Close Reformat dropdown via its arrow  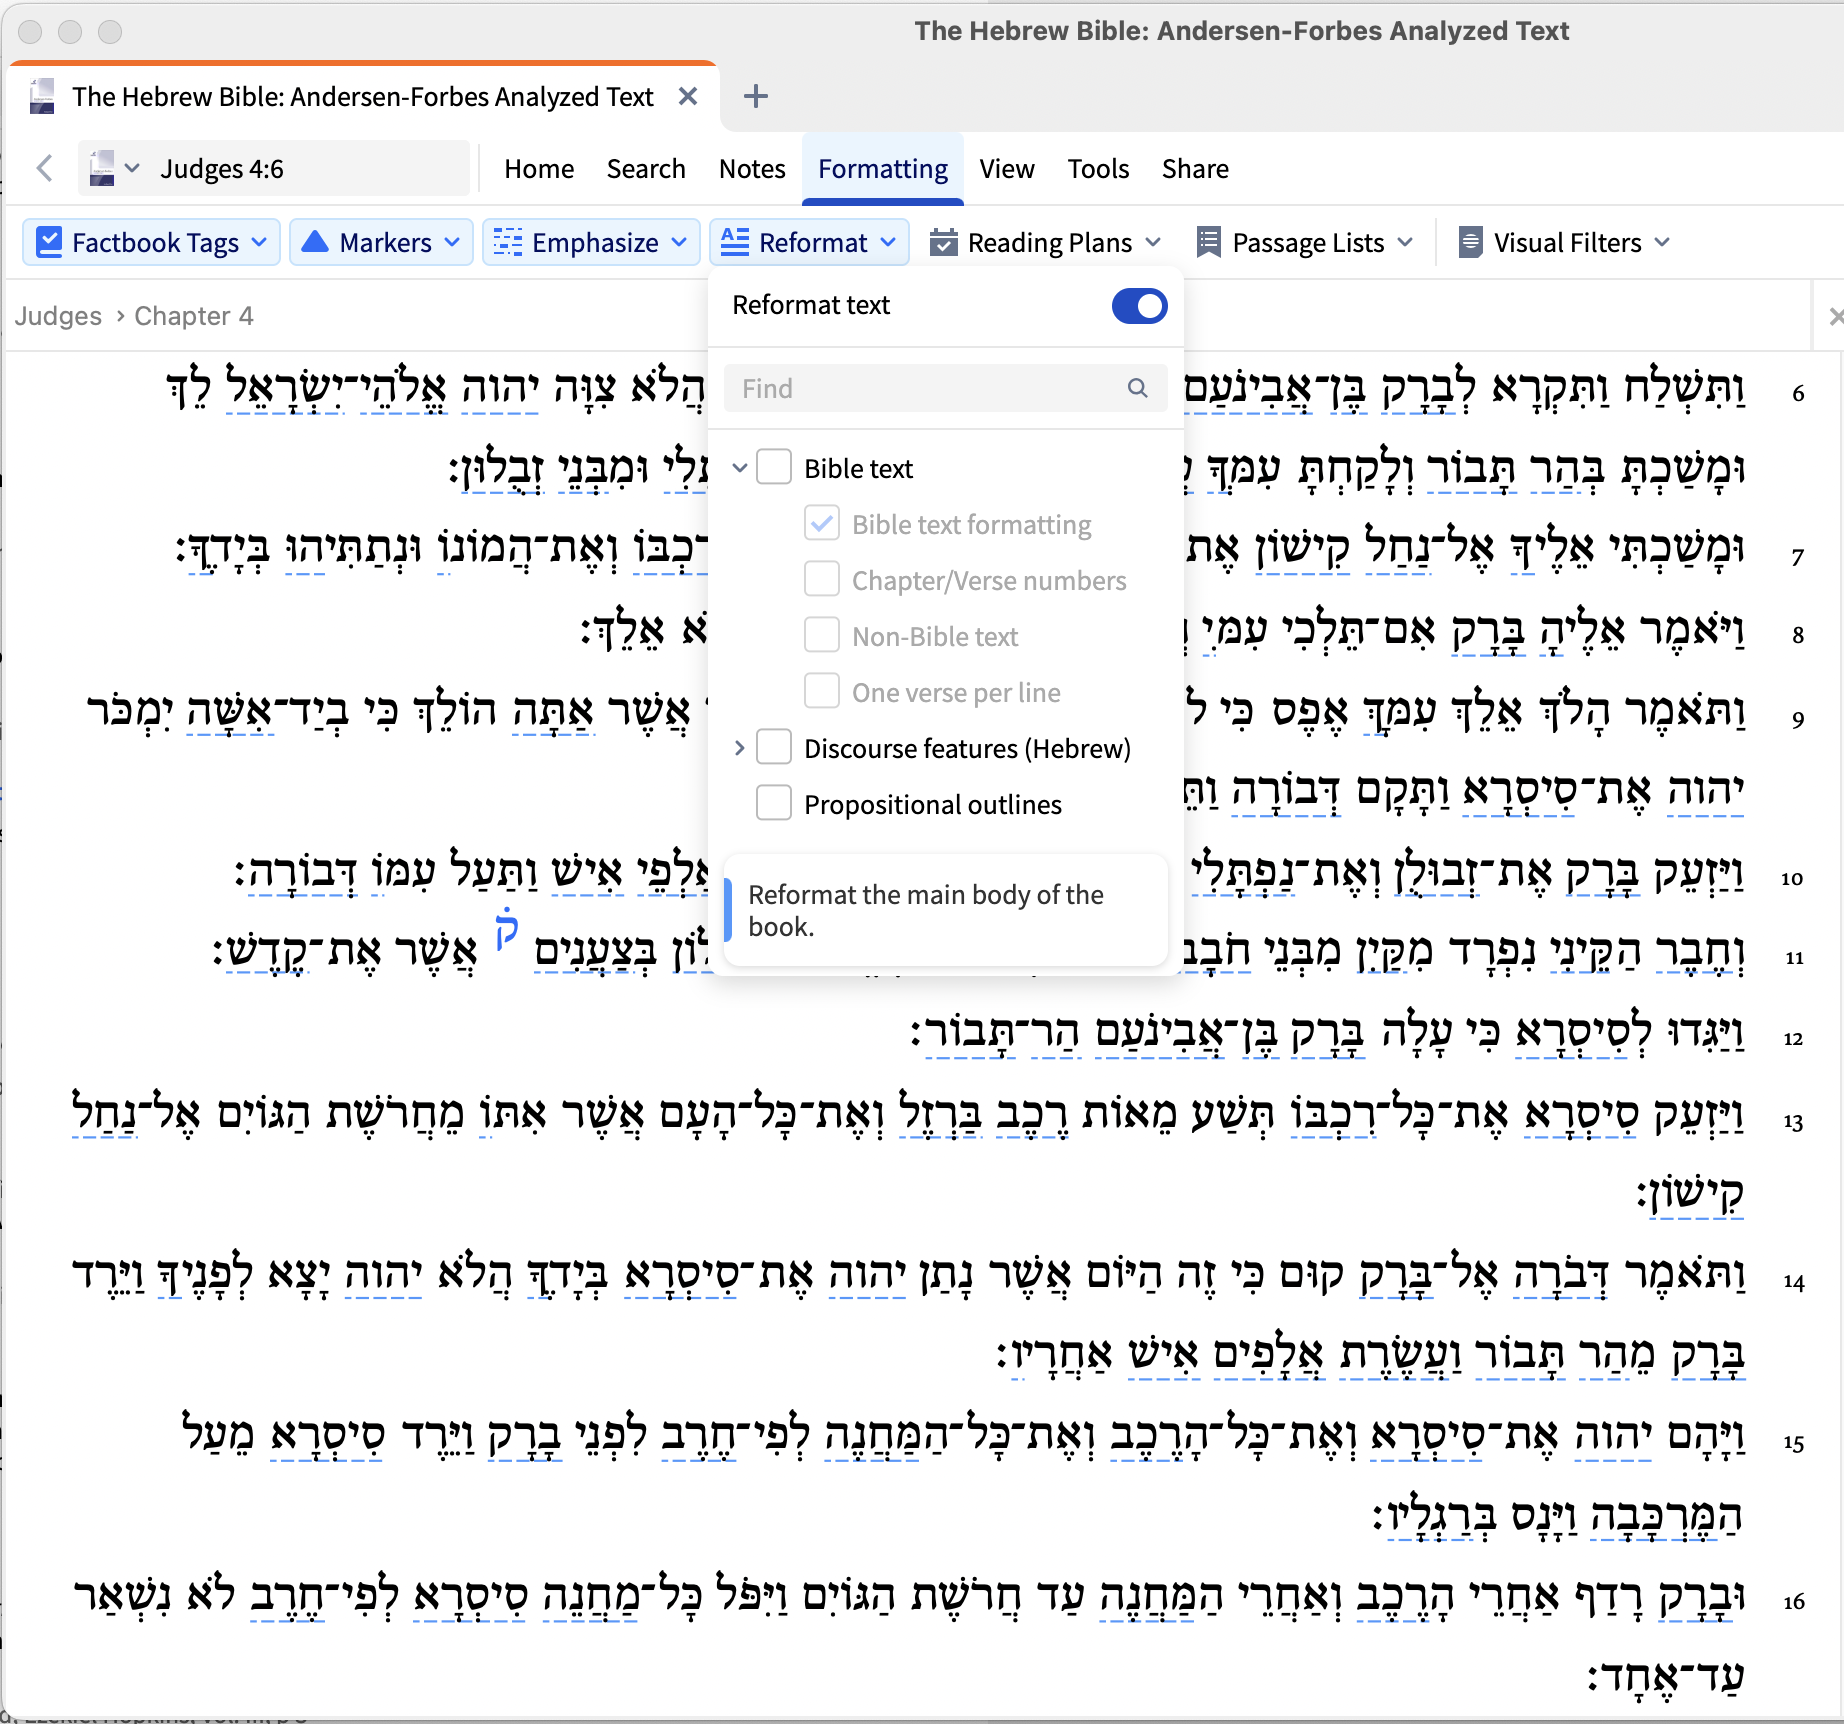[x=888, y=242]
